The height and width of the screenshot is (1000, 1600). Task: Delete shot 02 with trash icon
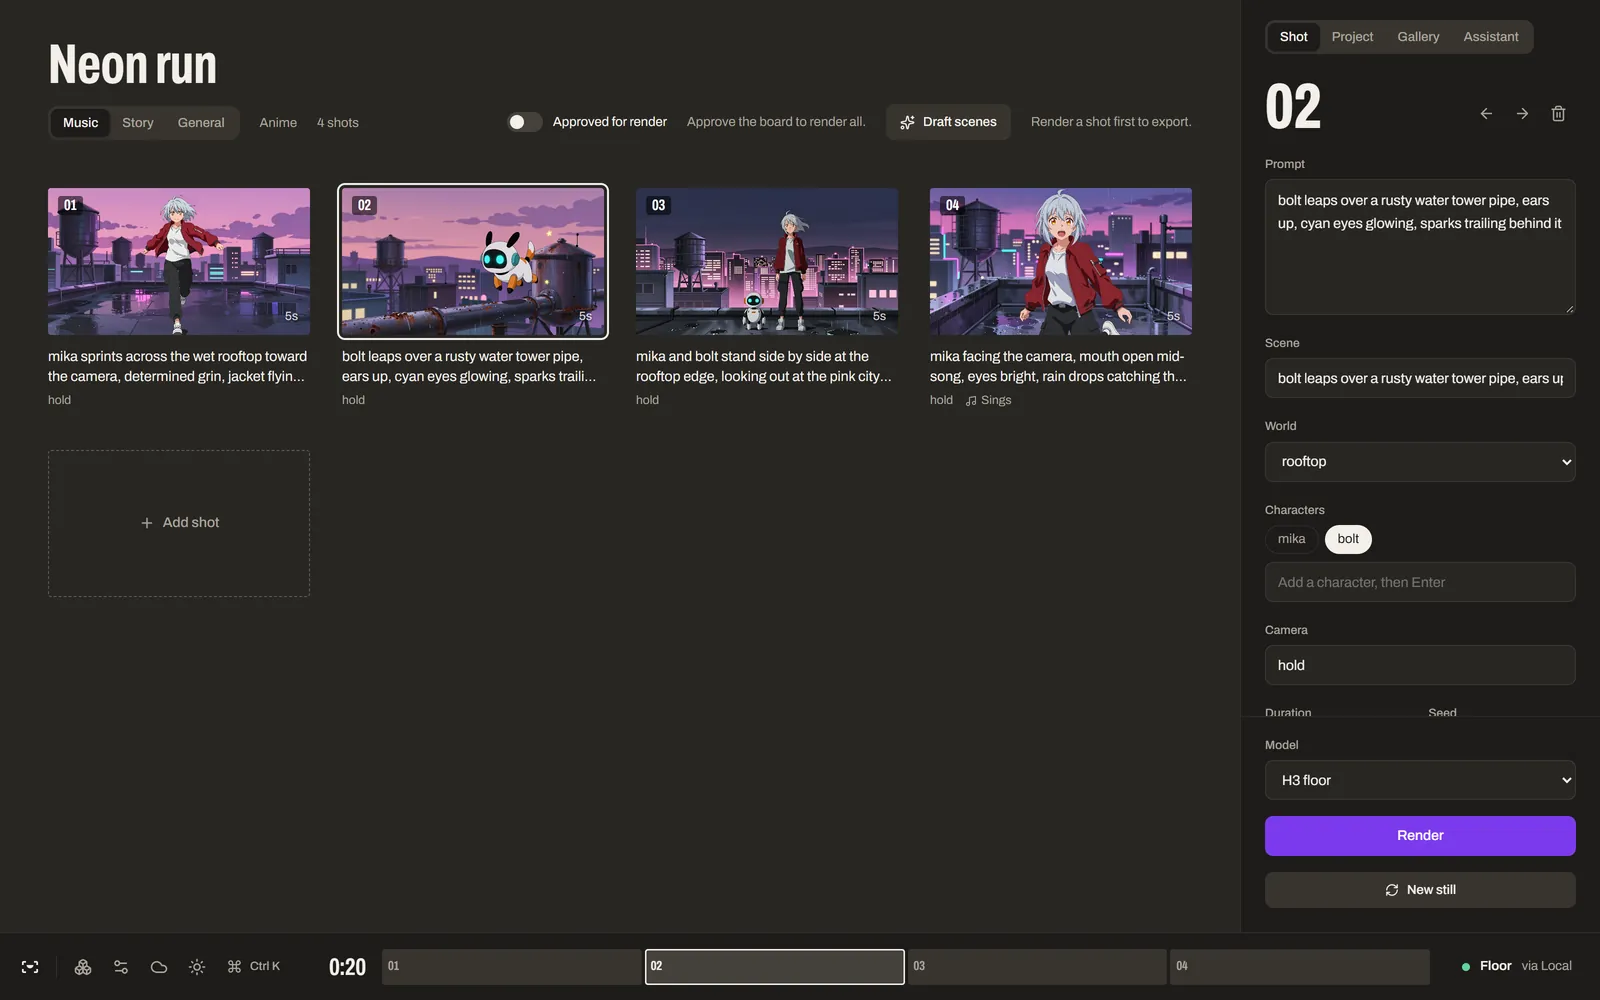[x=1558, y=114]
